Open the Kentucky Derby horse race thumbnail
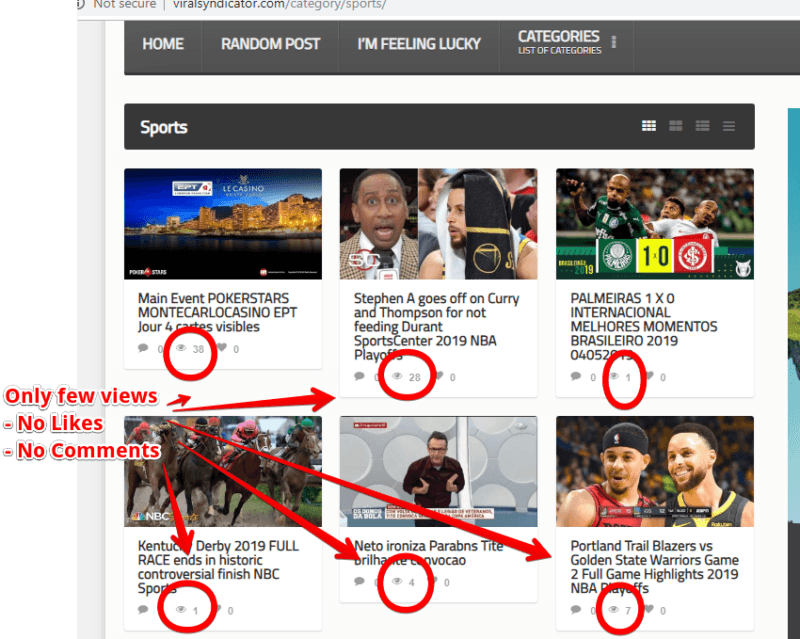Viewport: 800px width, 639px height. point(223,471)
